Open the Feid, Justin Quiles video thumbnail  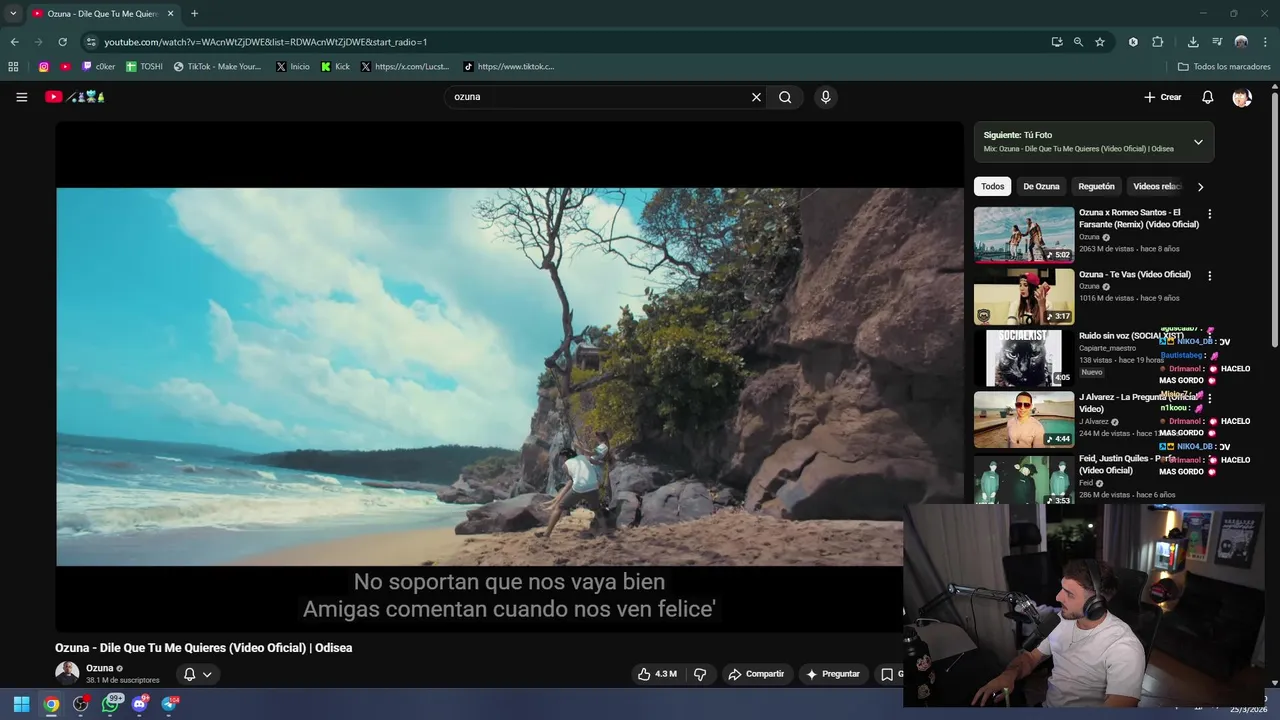click(1024, 480)
